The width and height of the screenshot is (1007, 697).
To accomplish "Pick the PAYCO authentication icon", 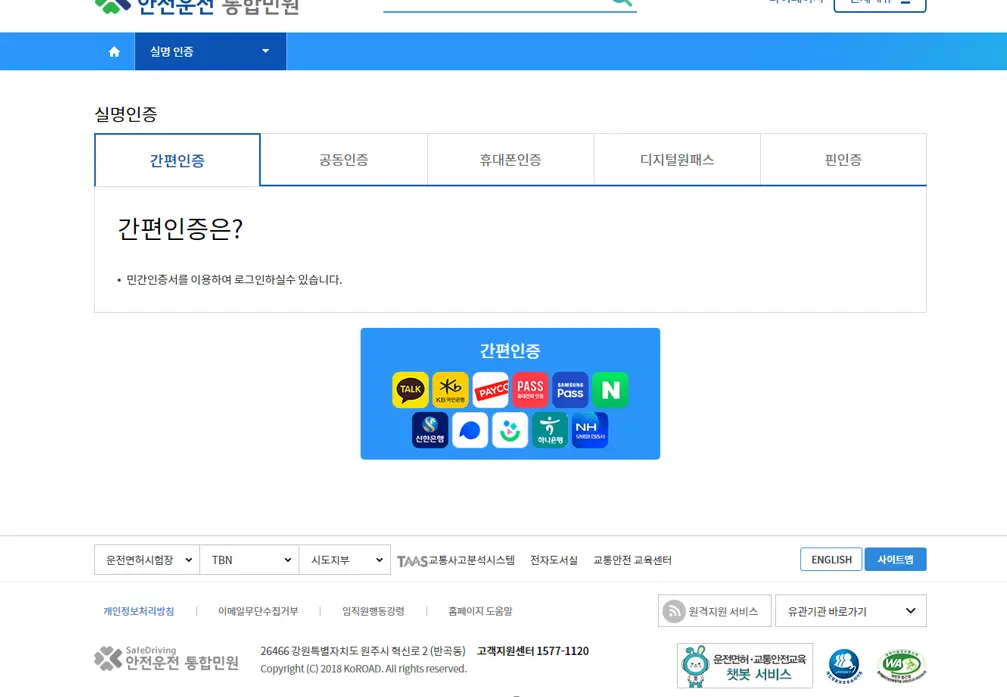I will (491, 390).
